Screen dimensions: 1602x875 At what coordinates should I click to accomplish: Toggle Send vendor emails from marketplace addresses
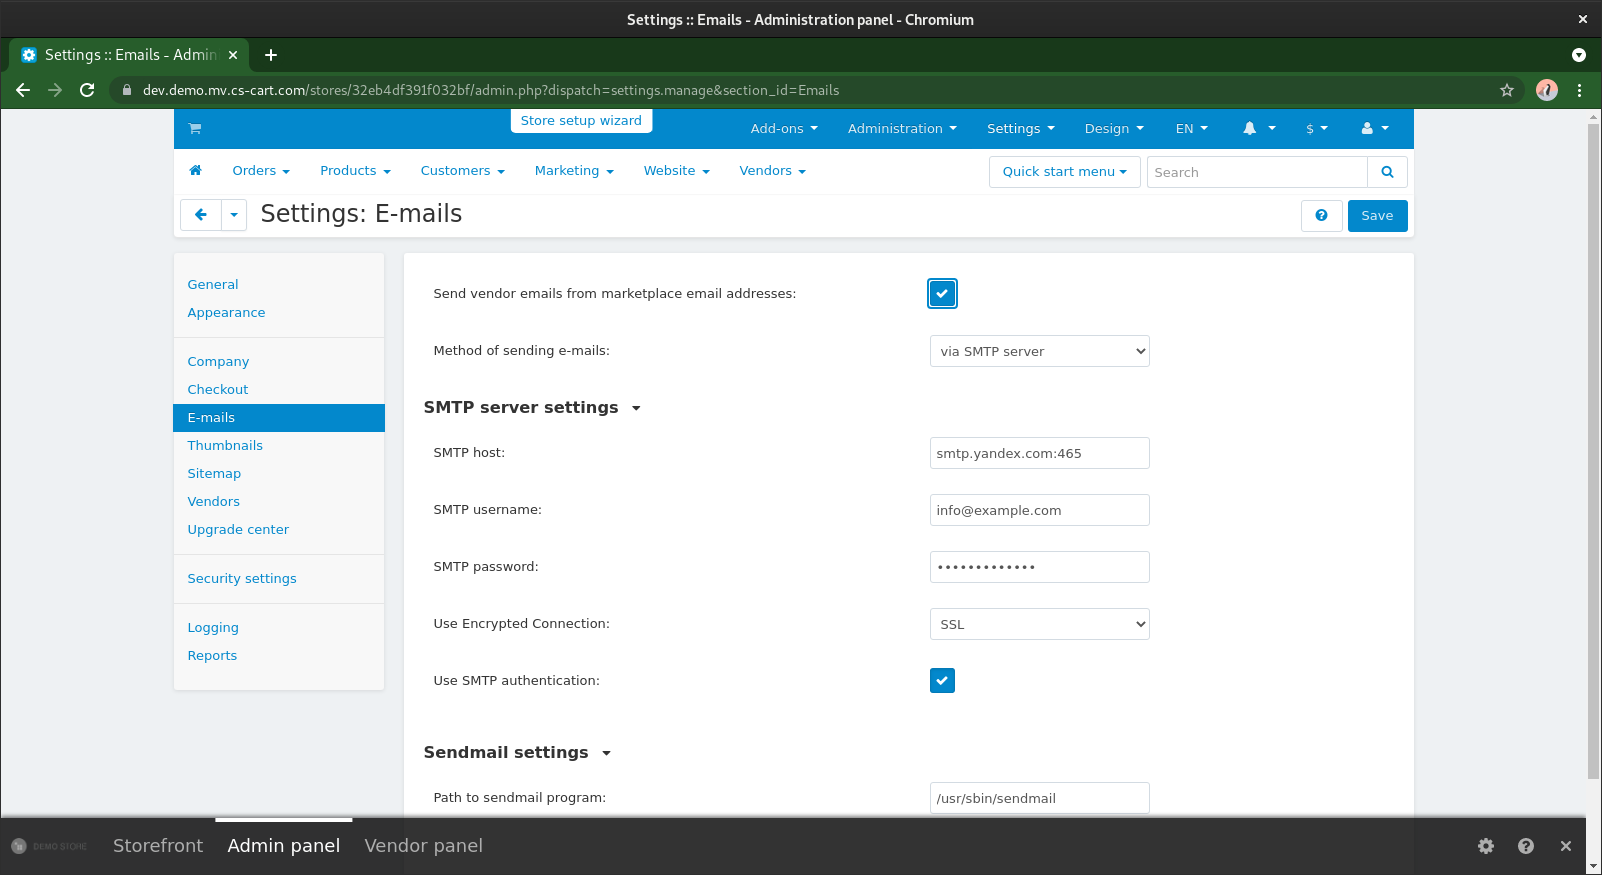[942, 294]
